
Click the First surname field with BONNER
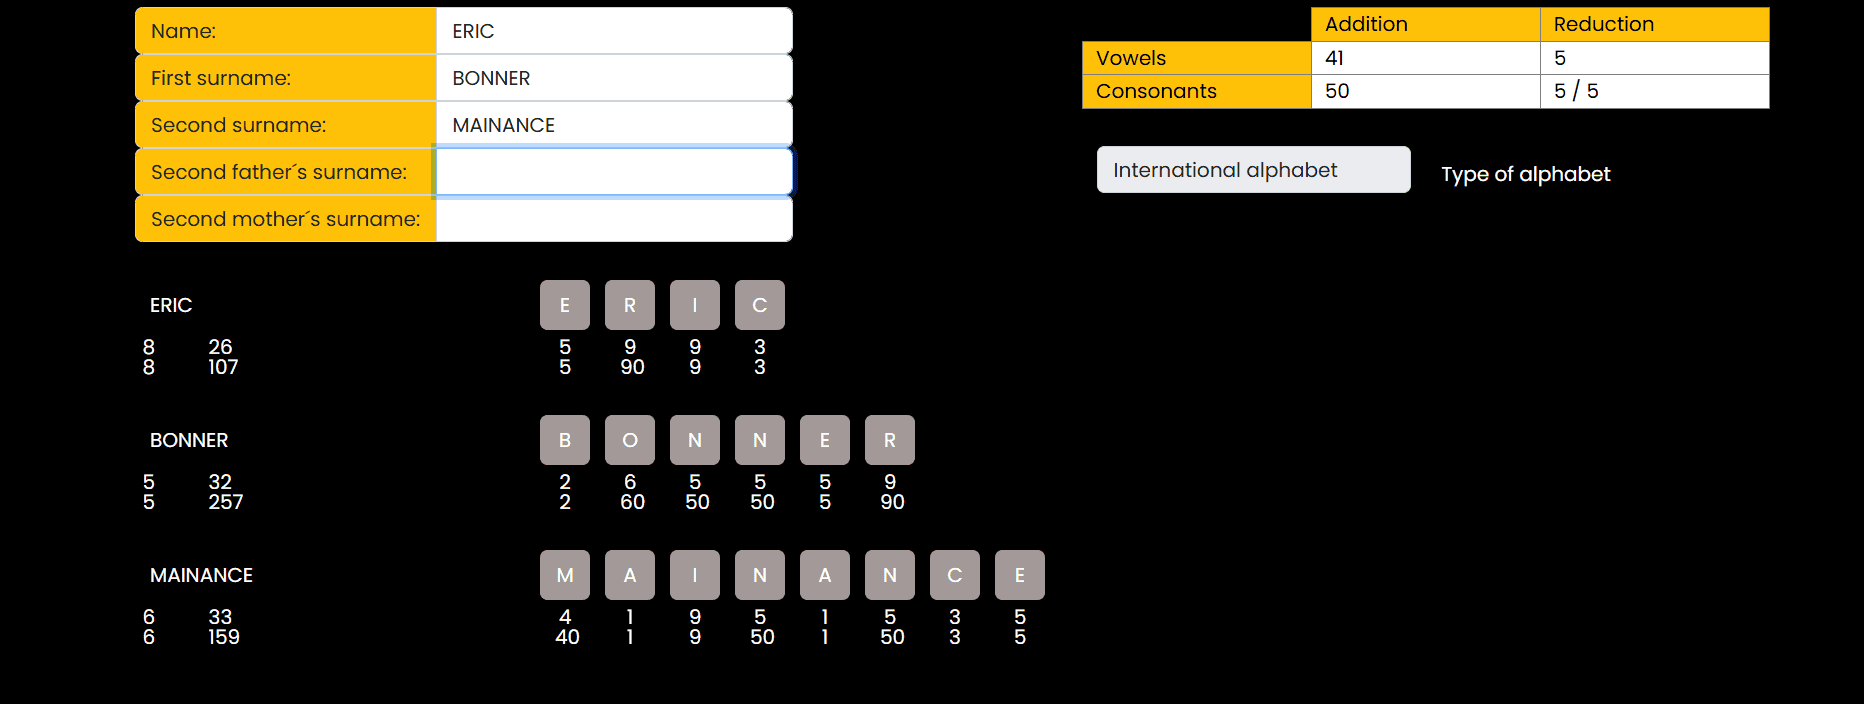pos(614,78)
